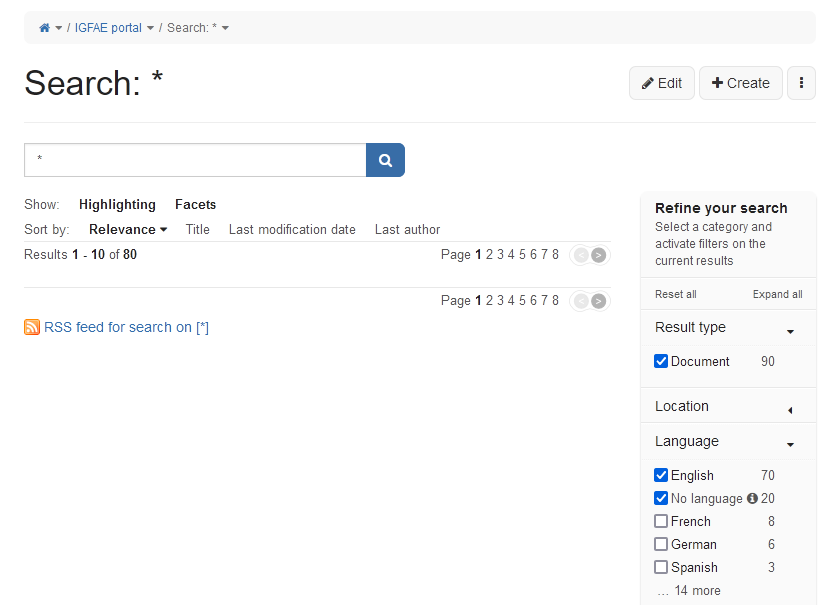
Task: Sort results by Last modification date
Action: tap(292, 229)
